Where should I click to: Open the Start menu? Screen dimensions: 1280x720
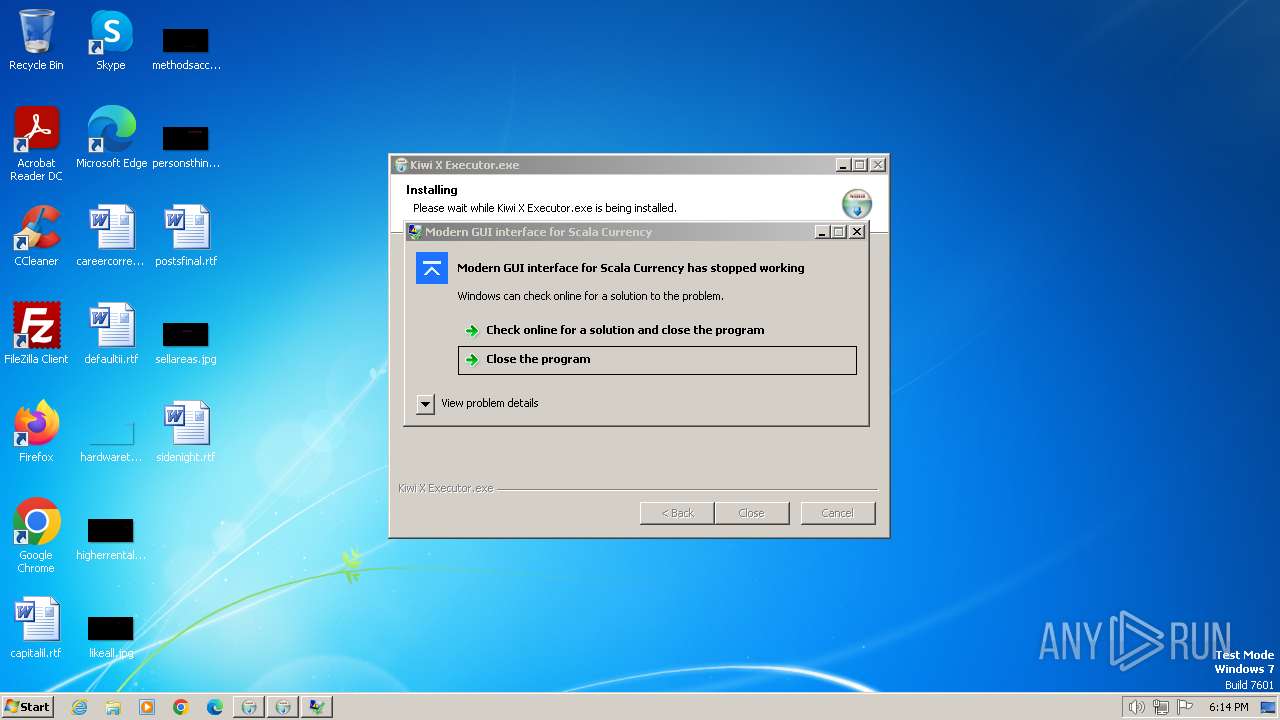coord(28,707)
